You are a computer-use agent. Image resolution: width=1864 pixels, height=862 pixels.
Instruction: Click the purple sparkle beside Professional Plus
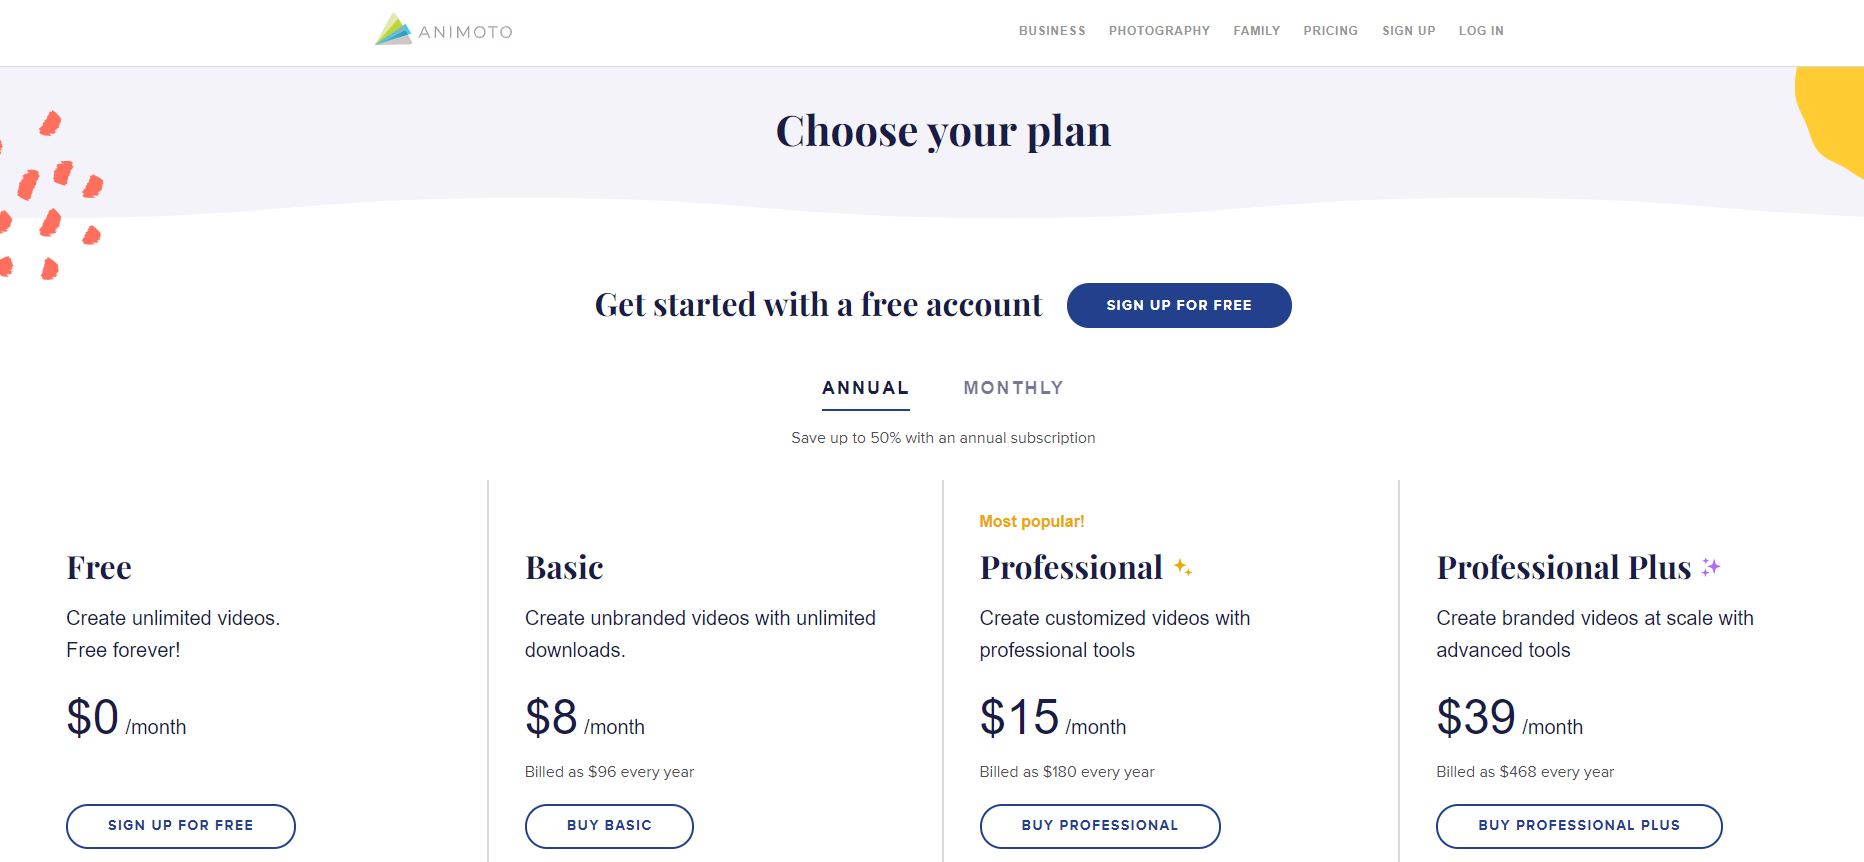1710,567
